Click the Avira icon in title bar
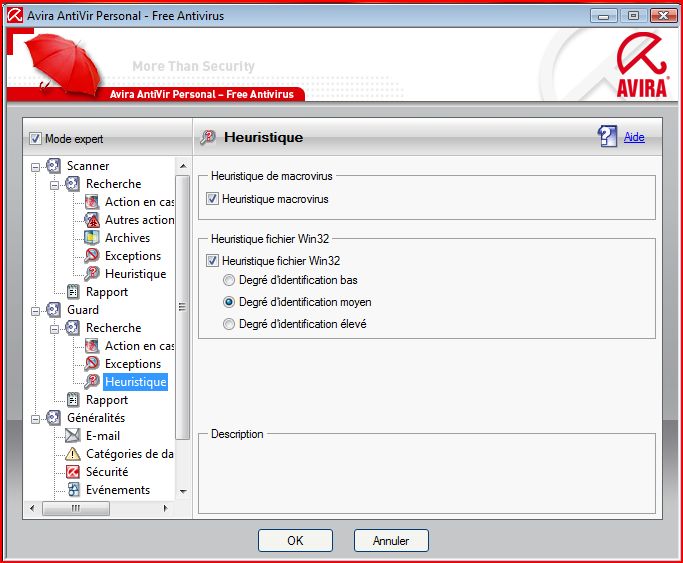Viewport: 683px width, 563px height. [x=15, y=16]
